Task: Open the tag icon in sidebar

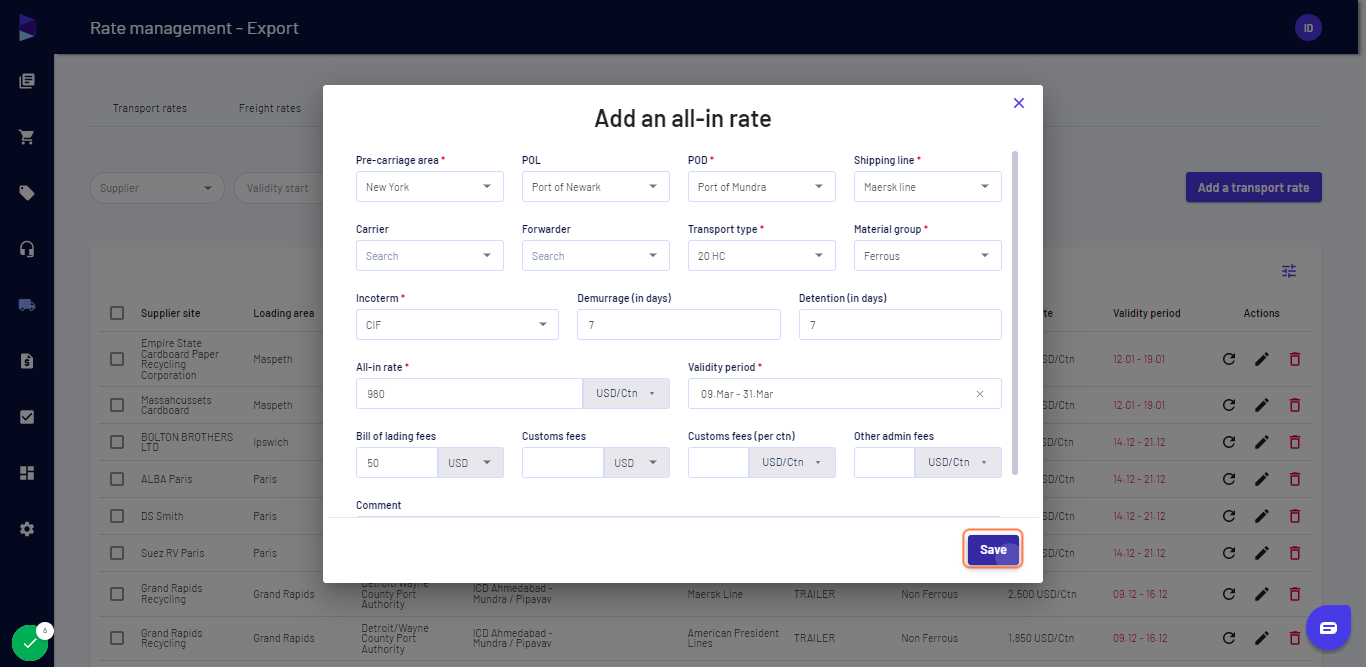Action: (x=27, y=193)
